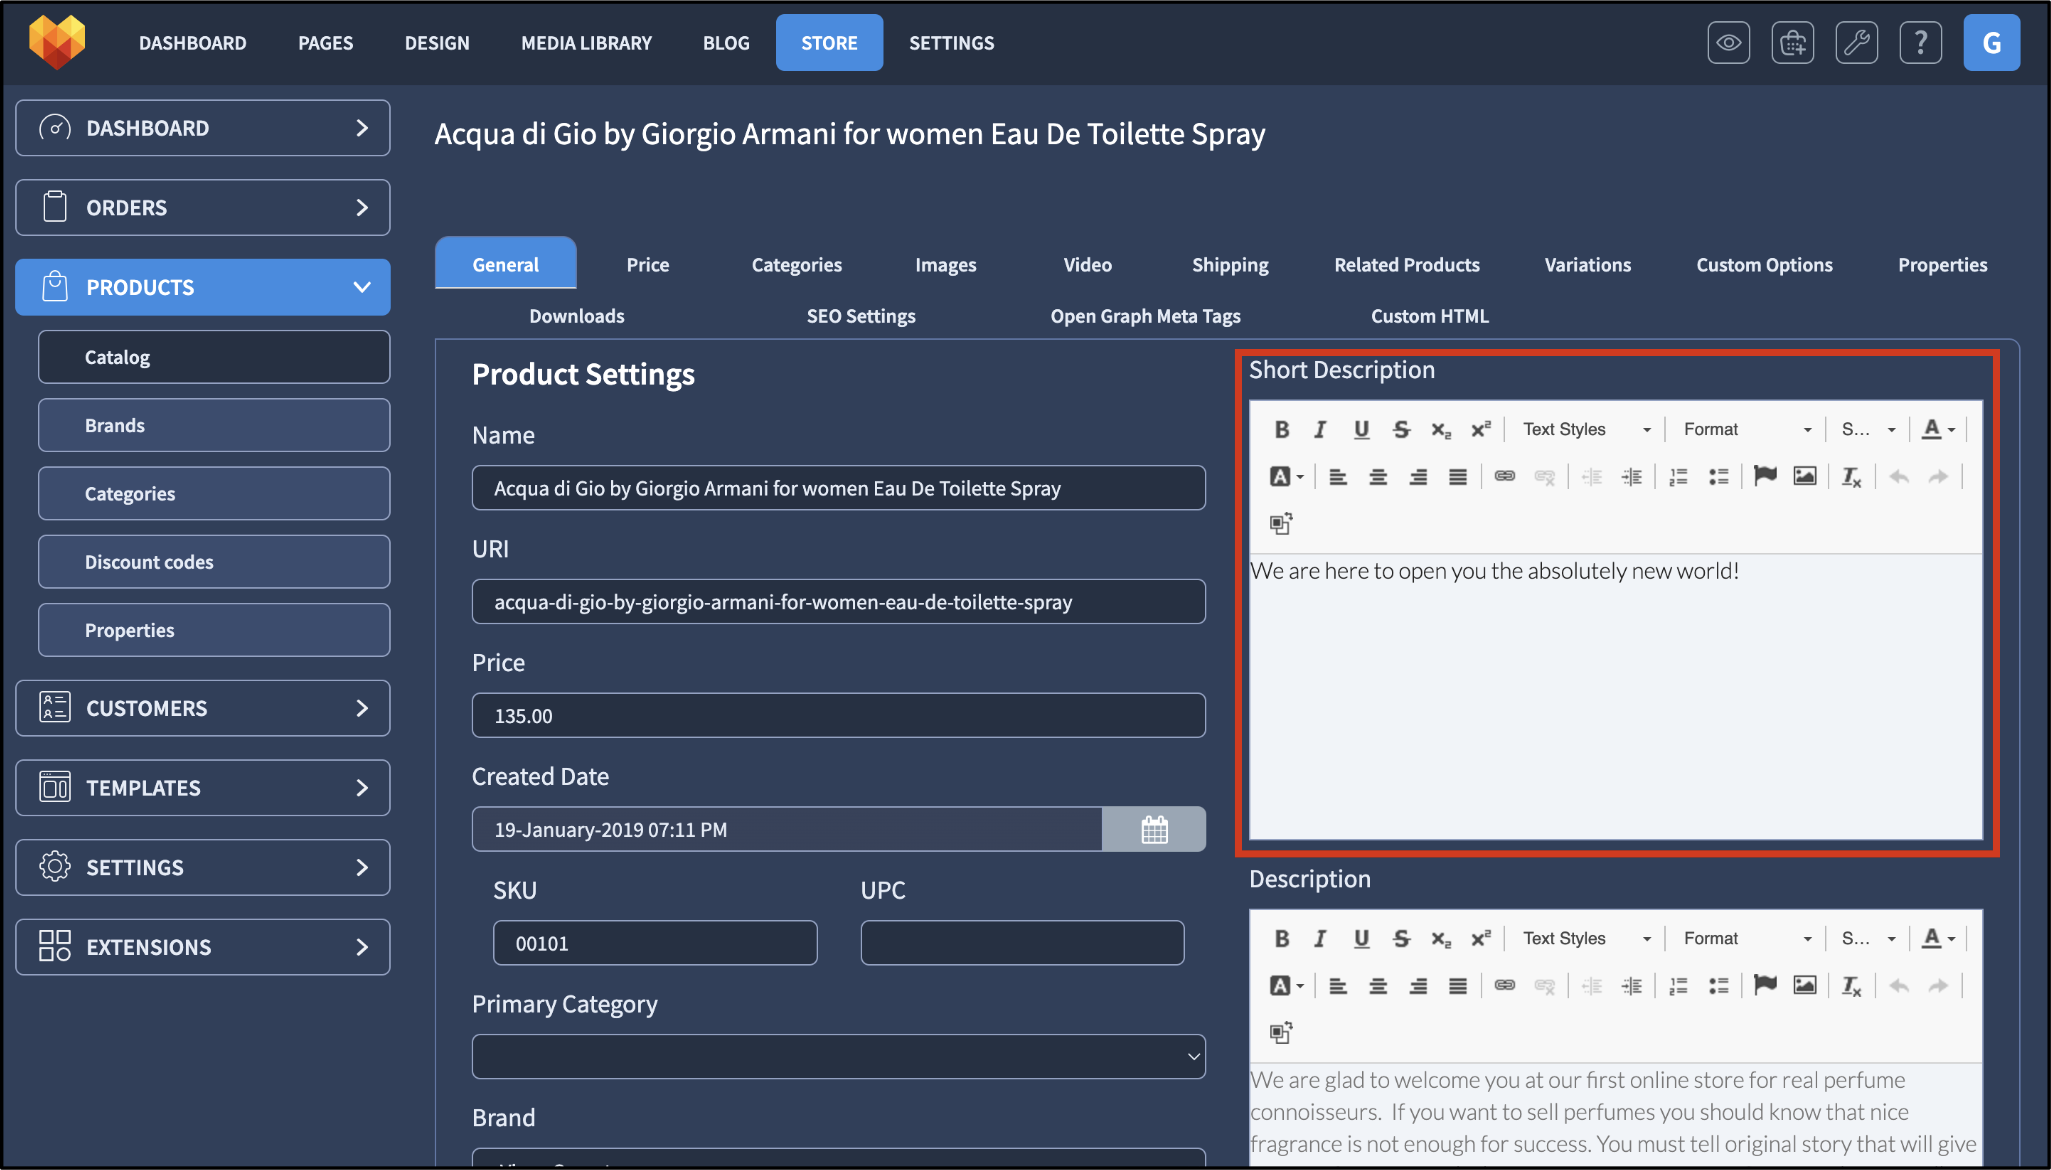Remove formatting in Short Description editor
The image size is (2051, 1170).
click(1851, 477)
